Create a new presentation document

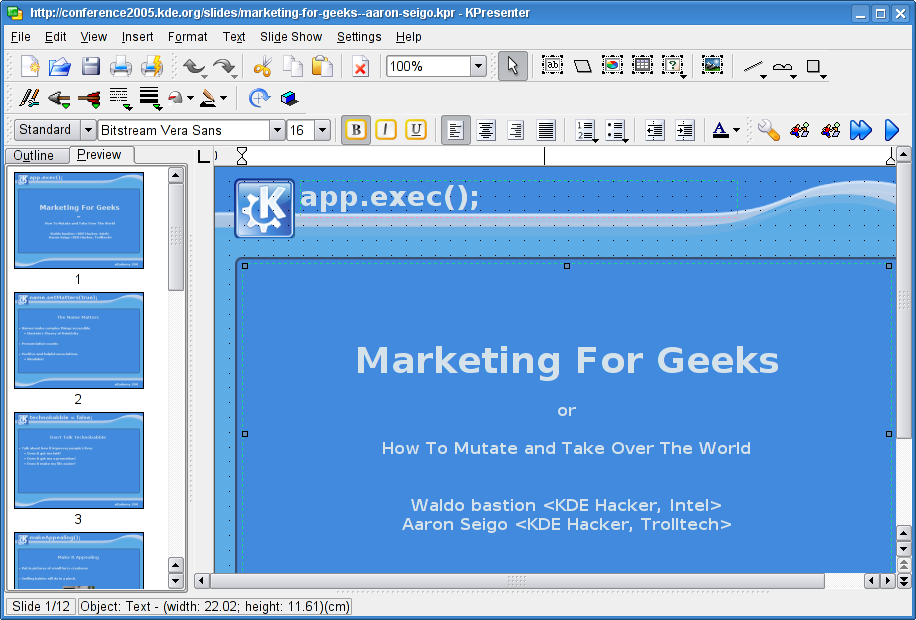click(x=29, y=66)
